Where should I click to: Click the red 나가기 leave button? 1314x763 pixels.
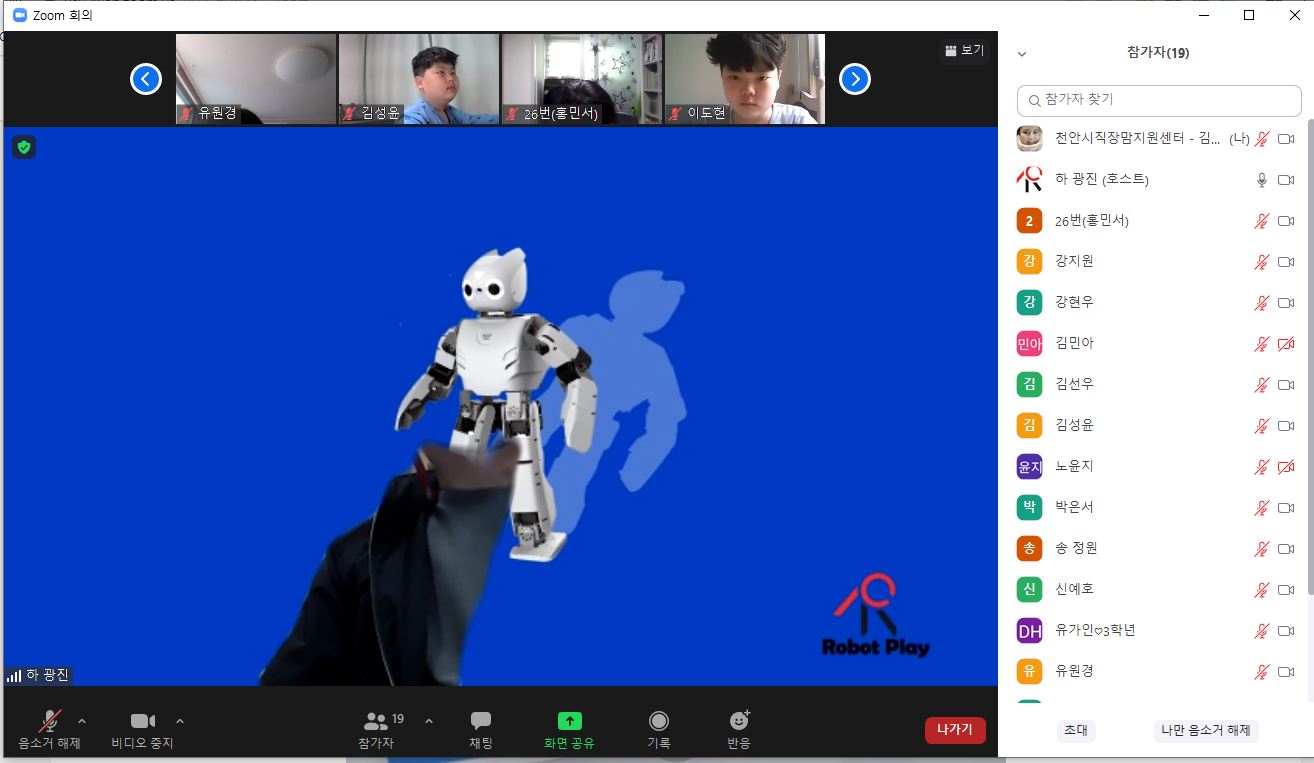click(954, 730)
